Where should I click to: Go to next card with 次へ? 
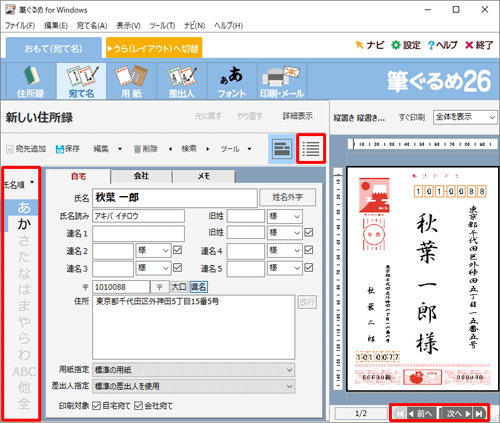click(457, 414)
